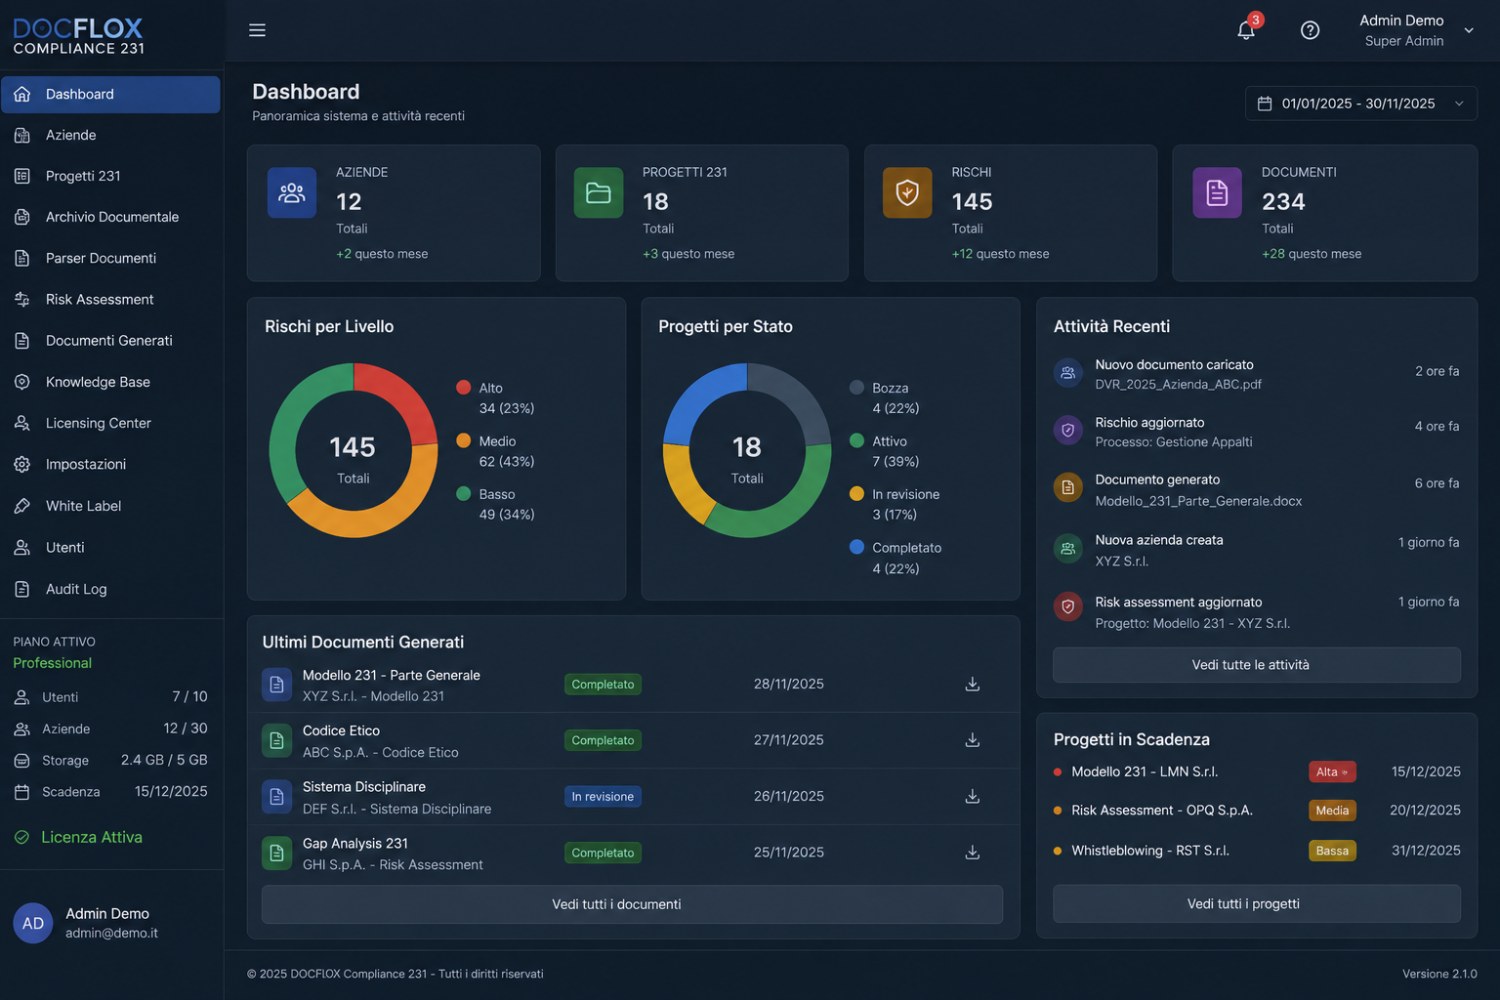The width and height of the screenshot is (1500, 1000).
Task: Click the Professional plan label
Action: coord(52,663)
